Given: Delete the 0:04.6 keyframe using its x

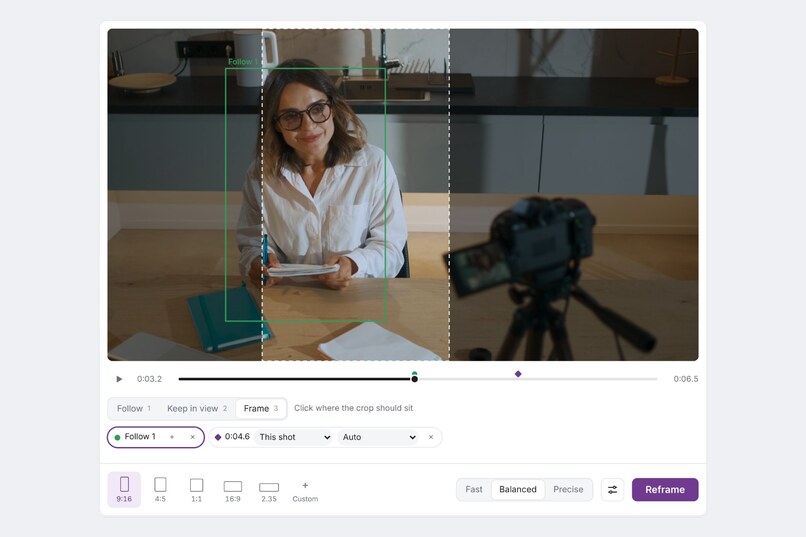Looking at the screenshot, I should click(431, 437).
